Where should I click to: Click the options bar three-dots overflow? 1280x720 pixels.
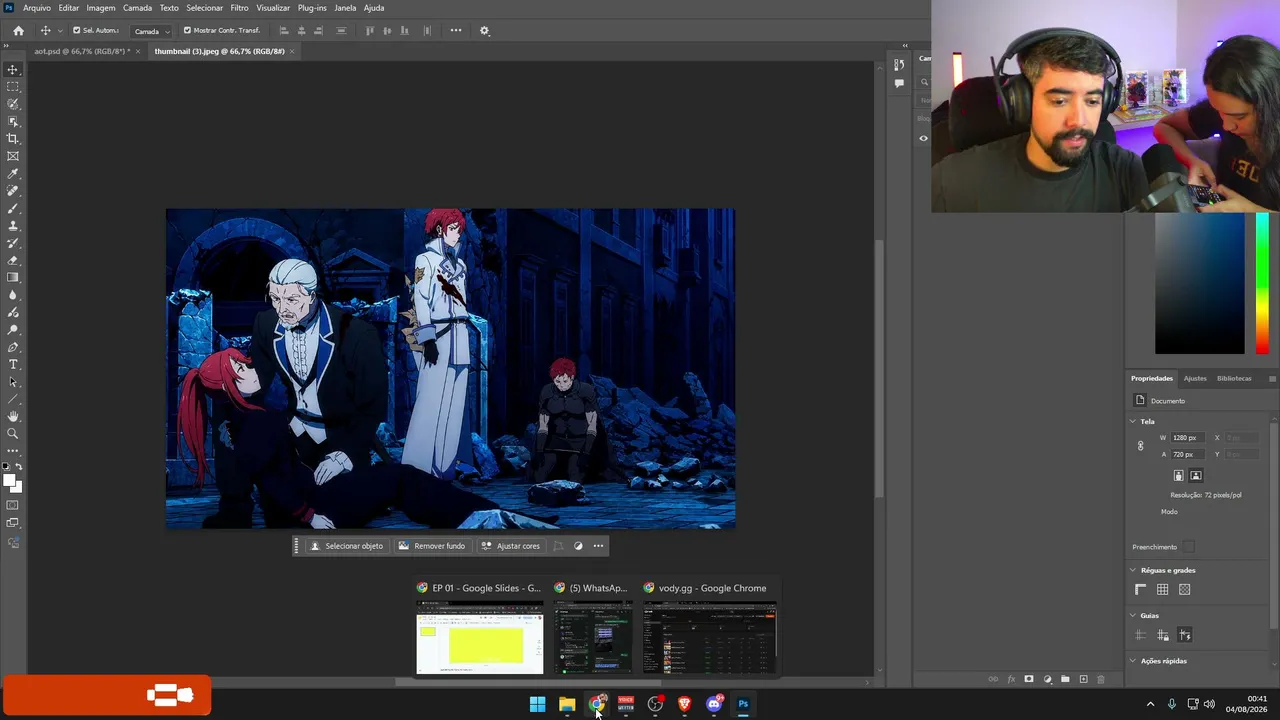(x=456, y=30)
